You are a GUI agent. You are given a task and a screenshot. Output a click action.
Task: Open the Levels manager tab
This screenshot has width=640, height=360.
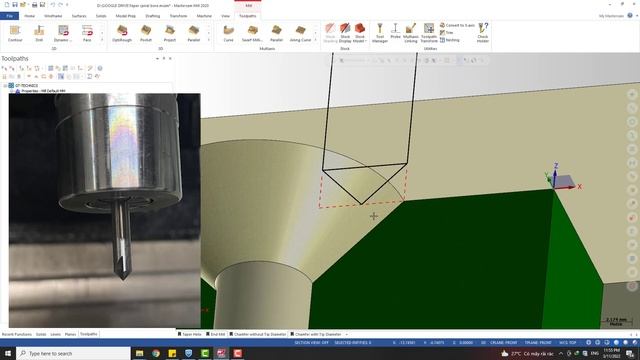[x=56, y=334]
